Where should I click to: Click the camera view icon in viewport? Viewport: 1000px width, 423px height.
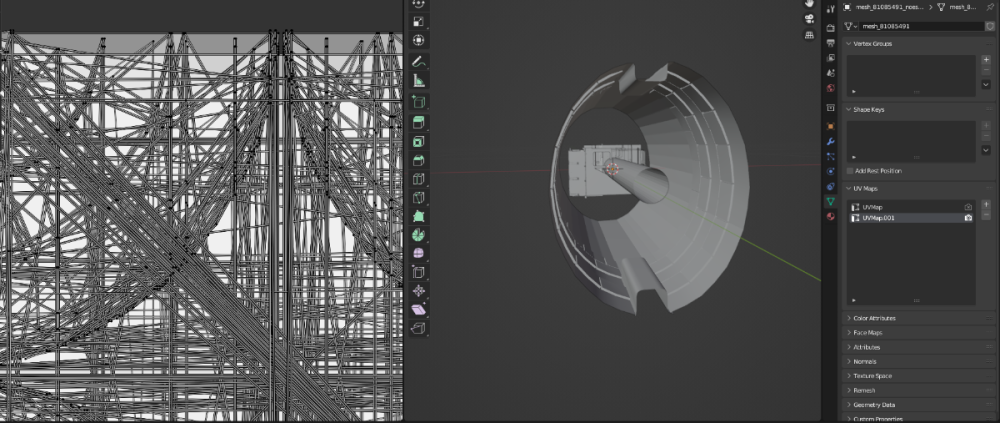(x=808, y=19)
